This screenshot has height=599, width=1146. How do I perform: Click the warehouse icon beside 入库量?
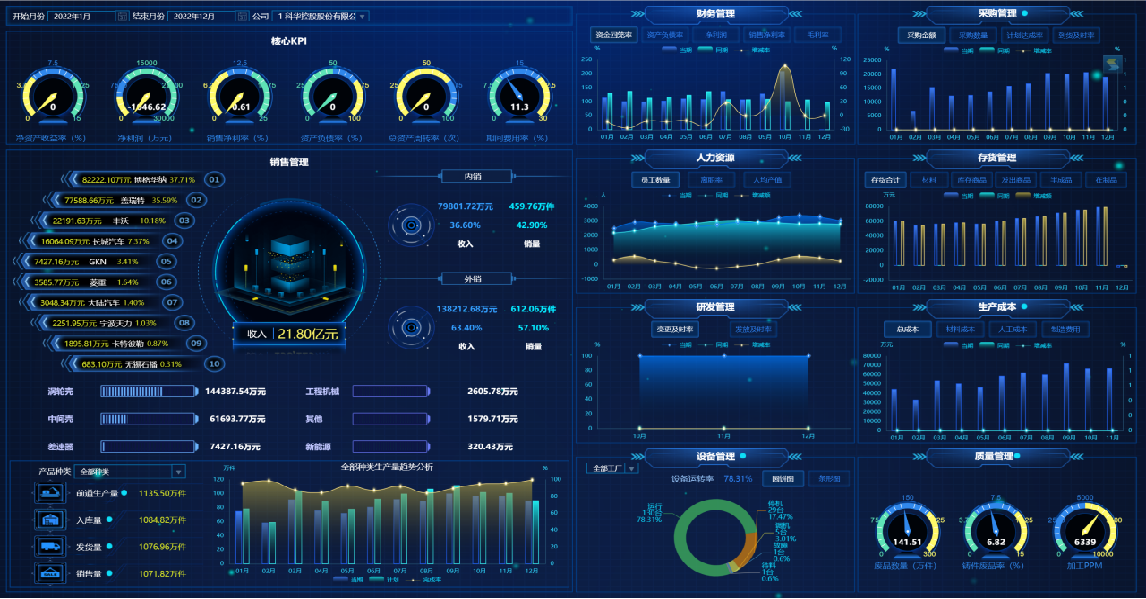[50, 519]
